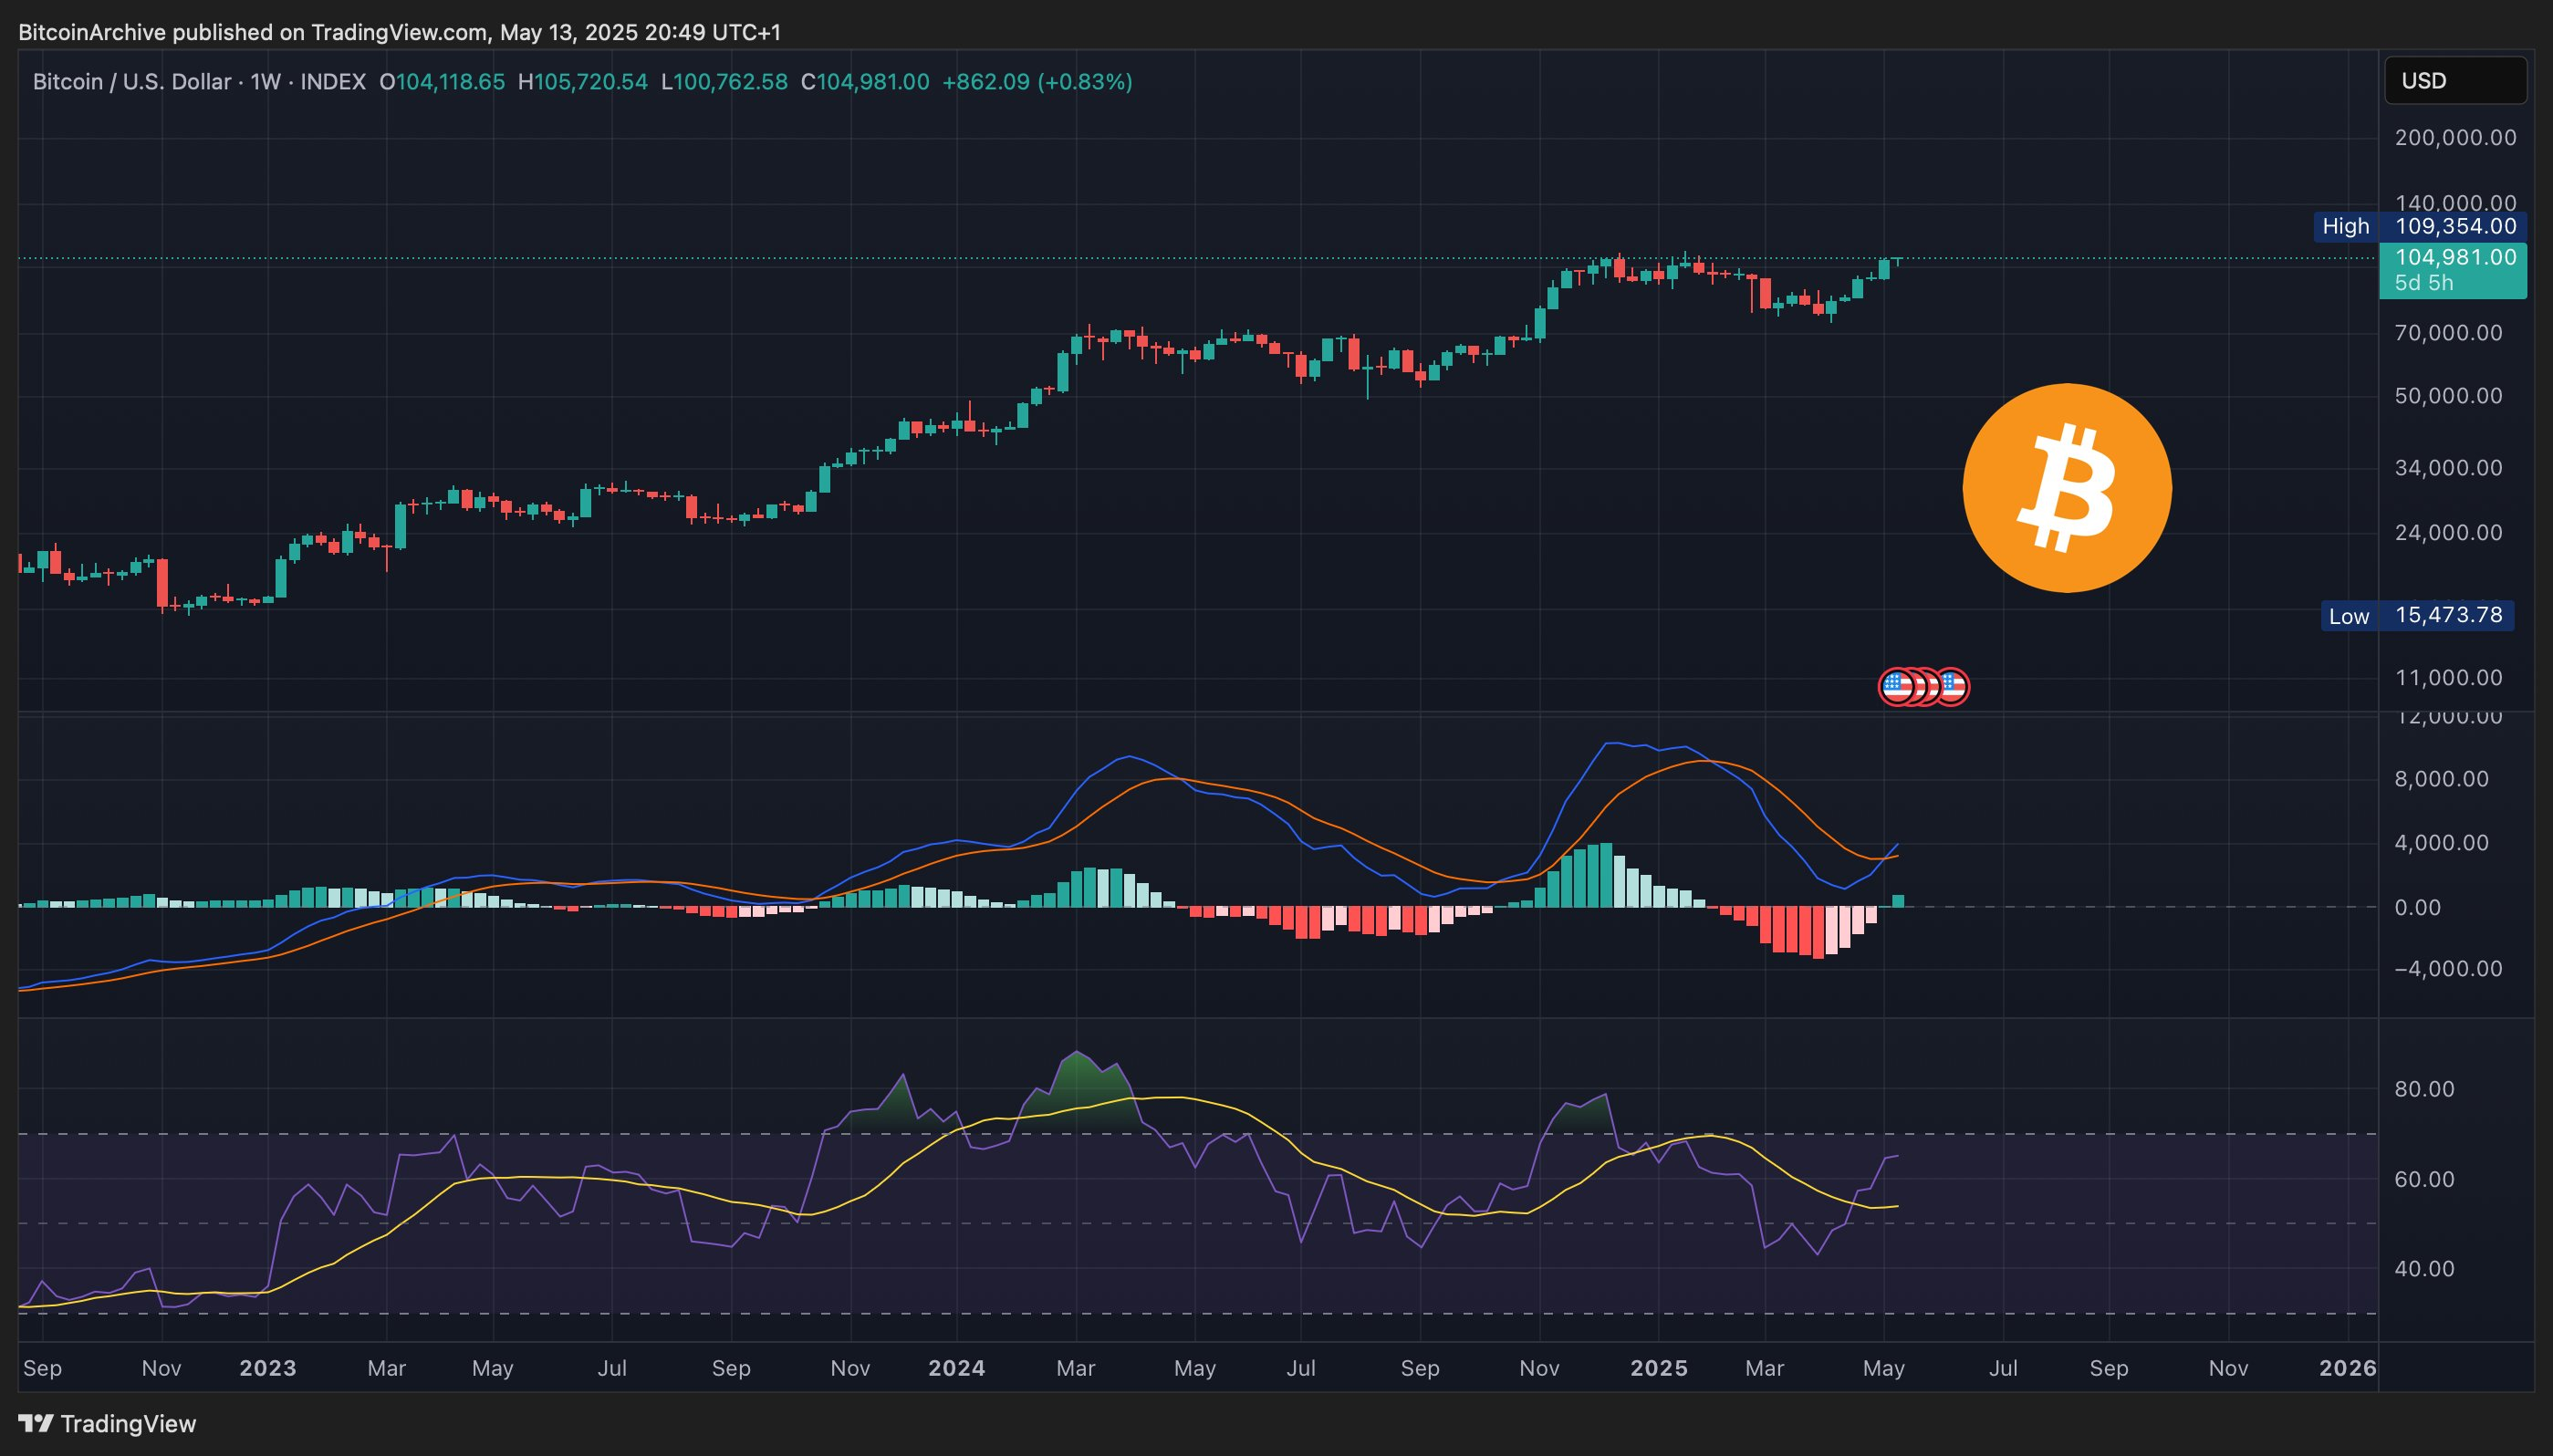Select the 2024 mark on time axis
Screen dimensions: 2553x1456
coord(956,1368)
